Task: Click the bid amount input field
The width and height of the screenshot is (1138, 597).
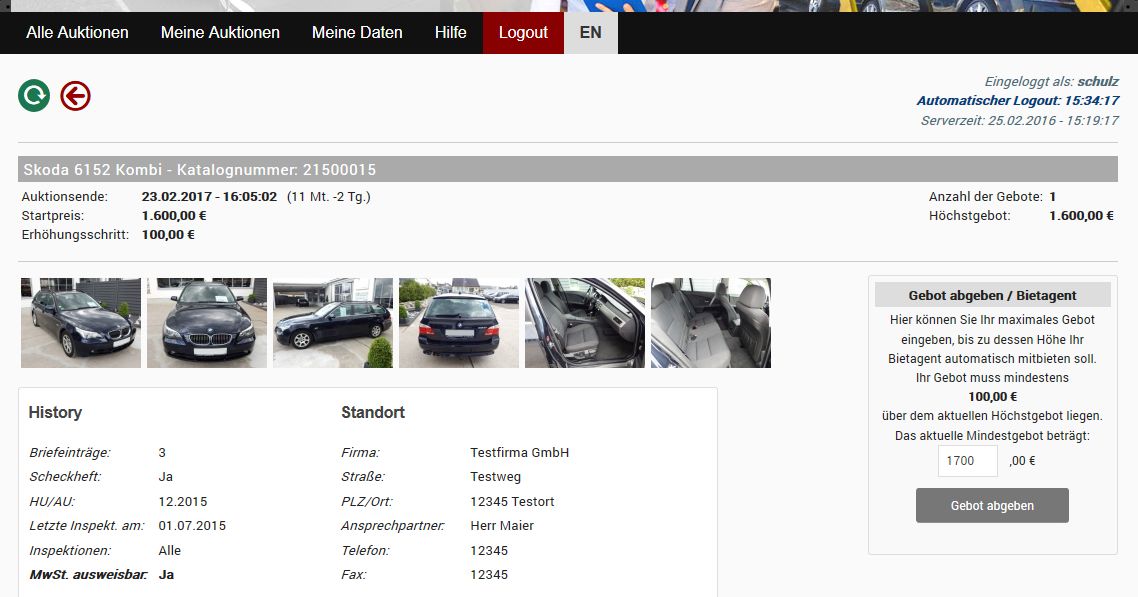Action: (x=967, y=461)
